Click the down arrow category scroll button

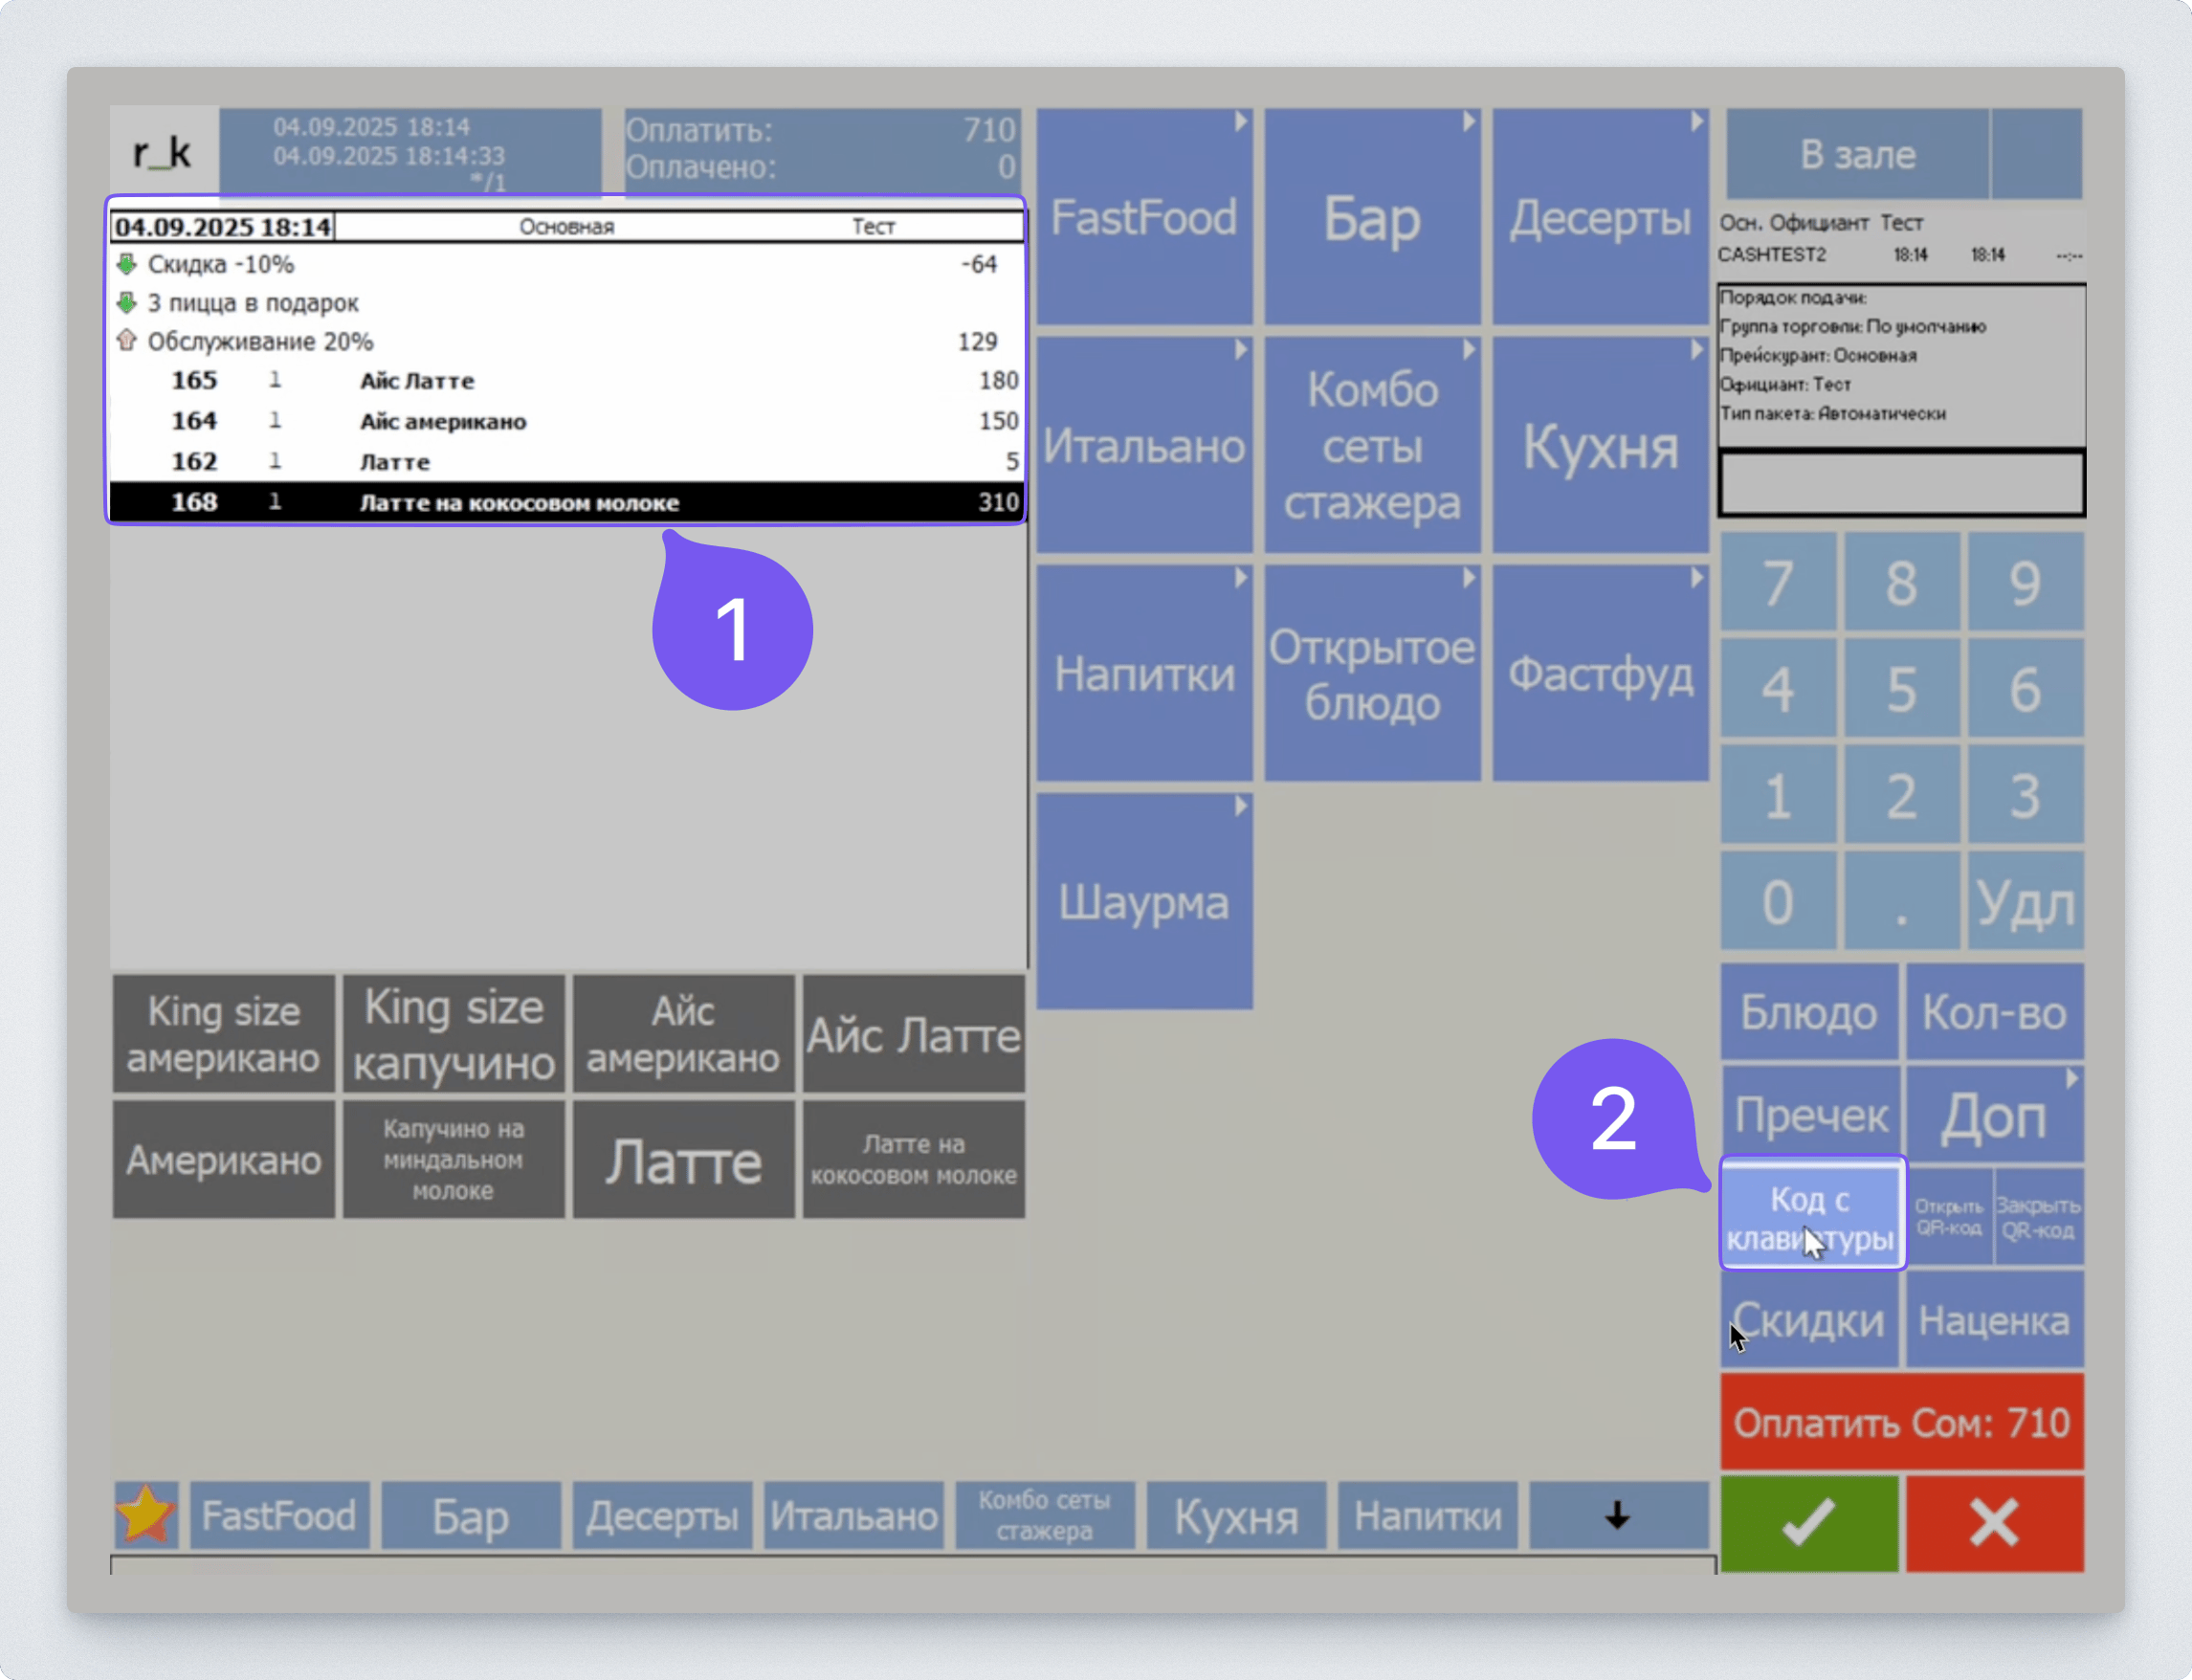[1617, 1516]
